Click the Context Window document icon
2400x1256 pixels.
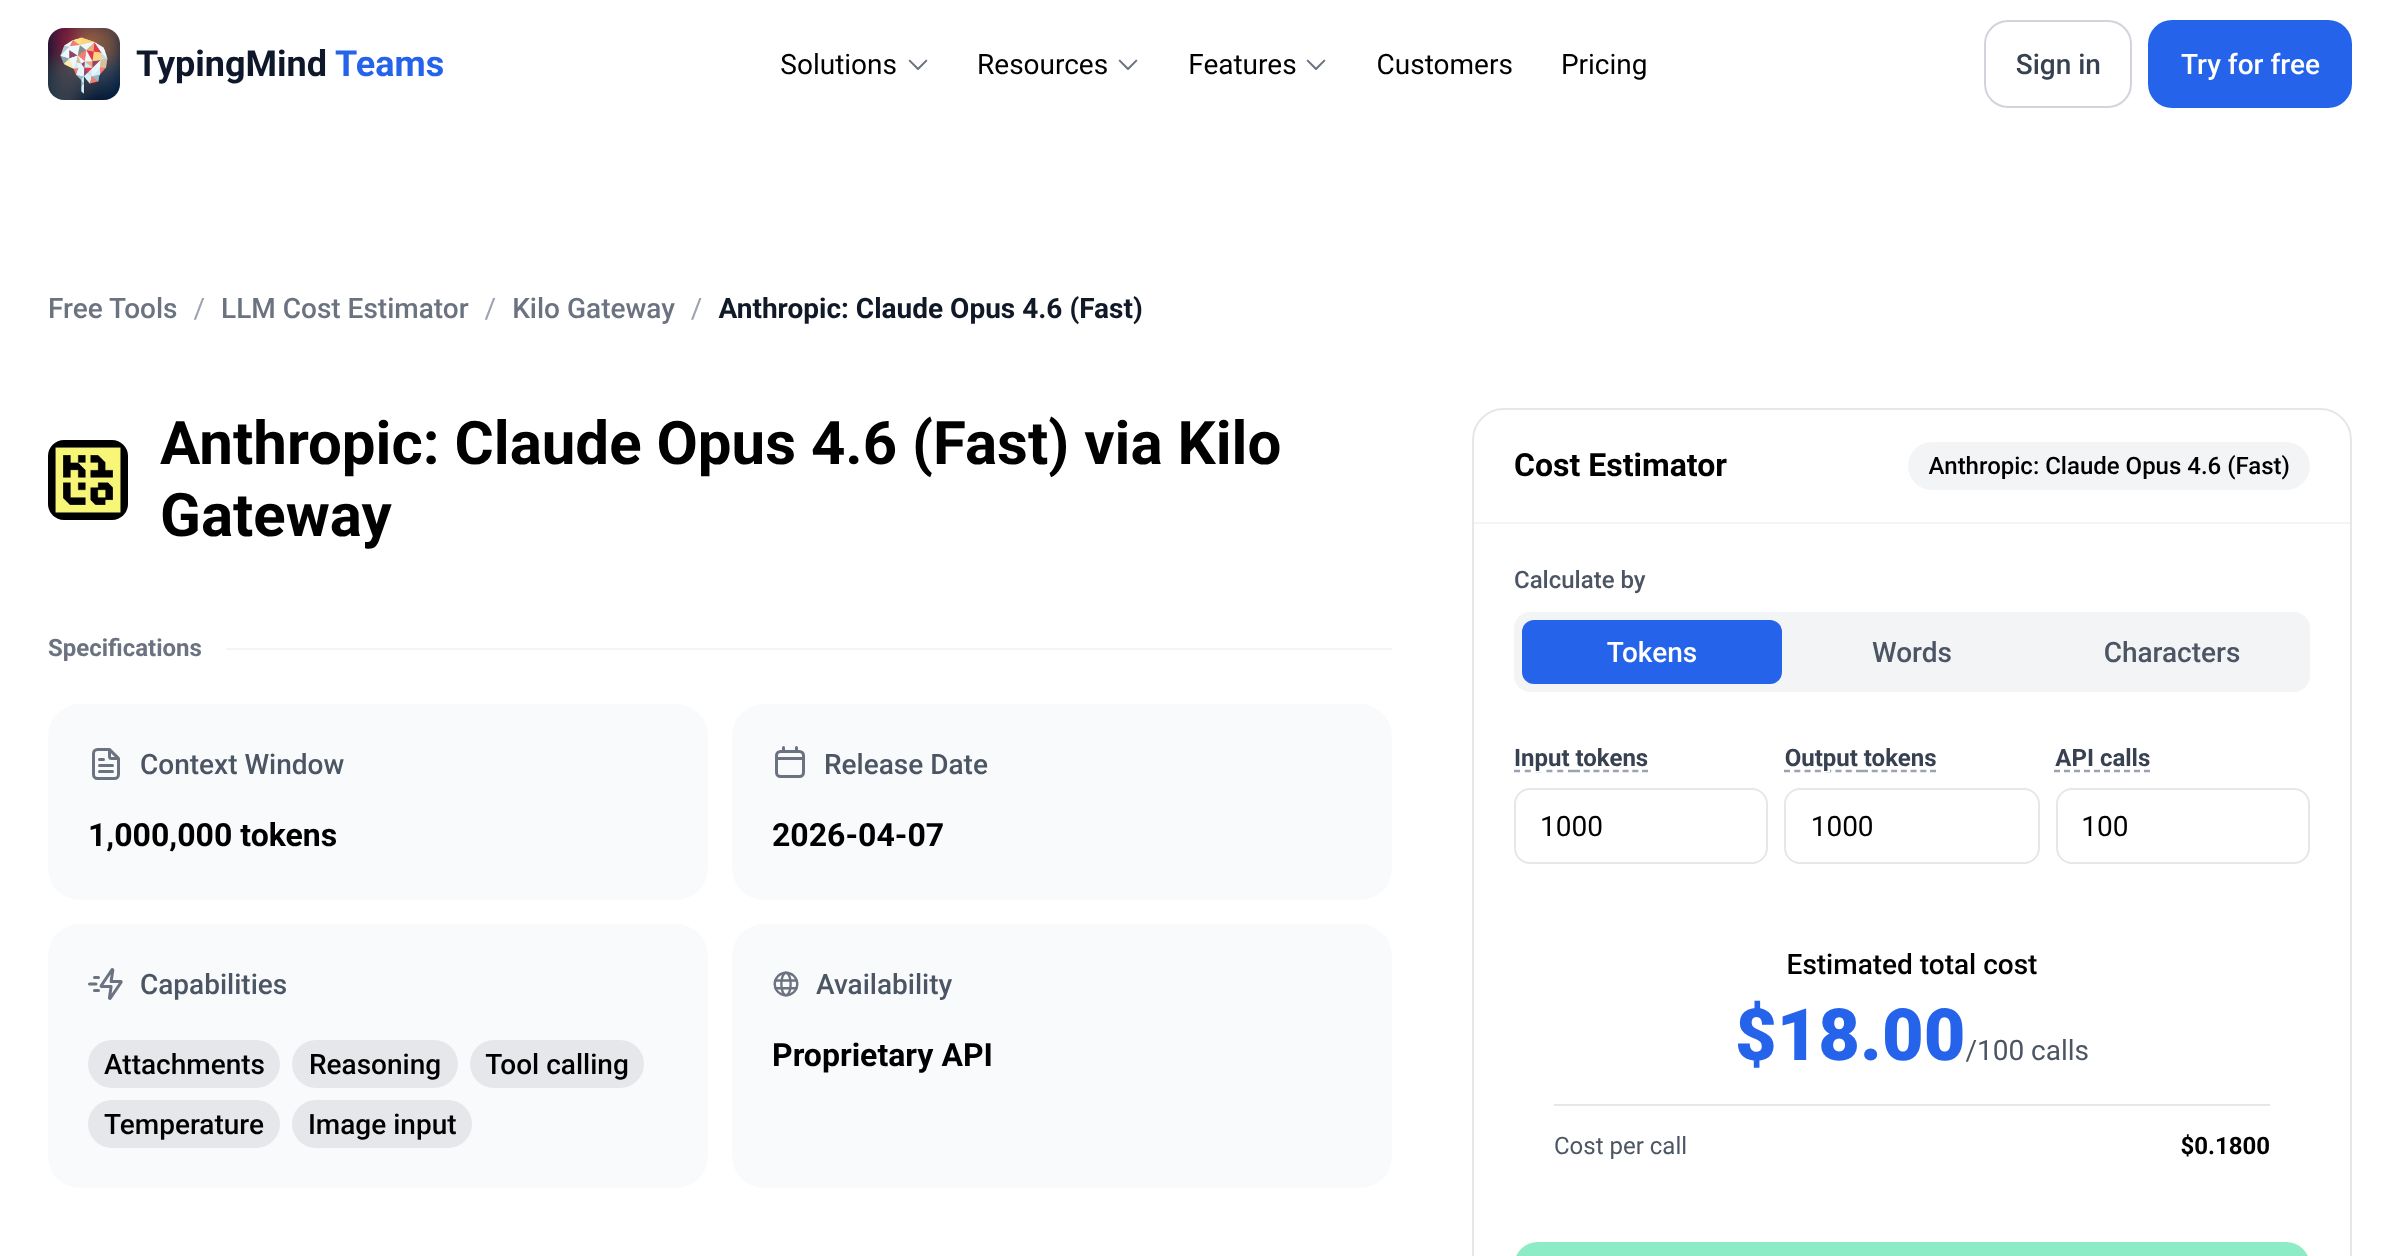coord(106,764)
